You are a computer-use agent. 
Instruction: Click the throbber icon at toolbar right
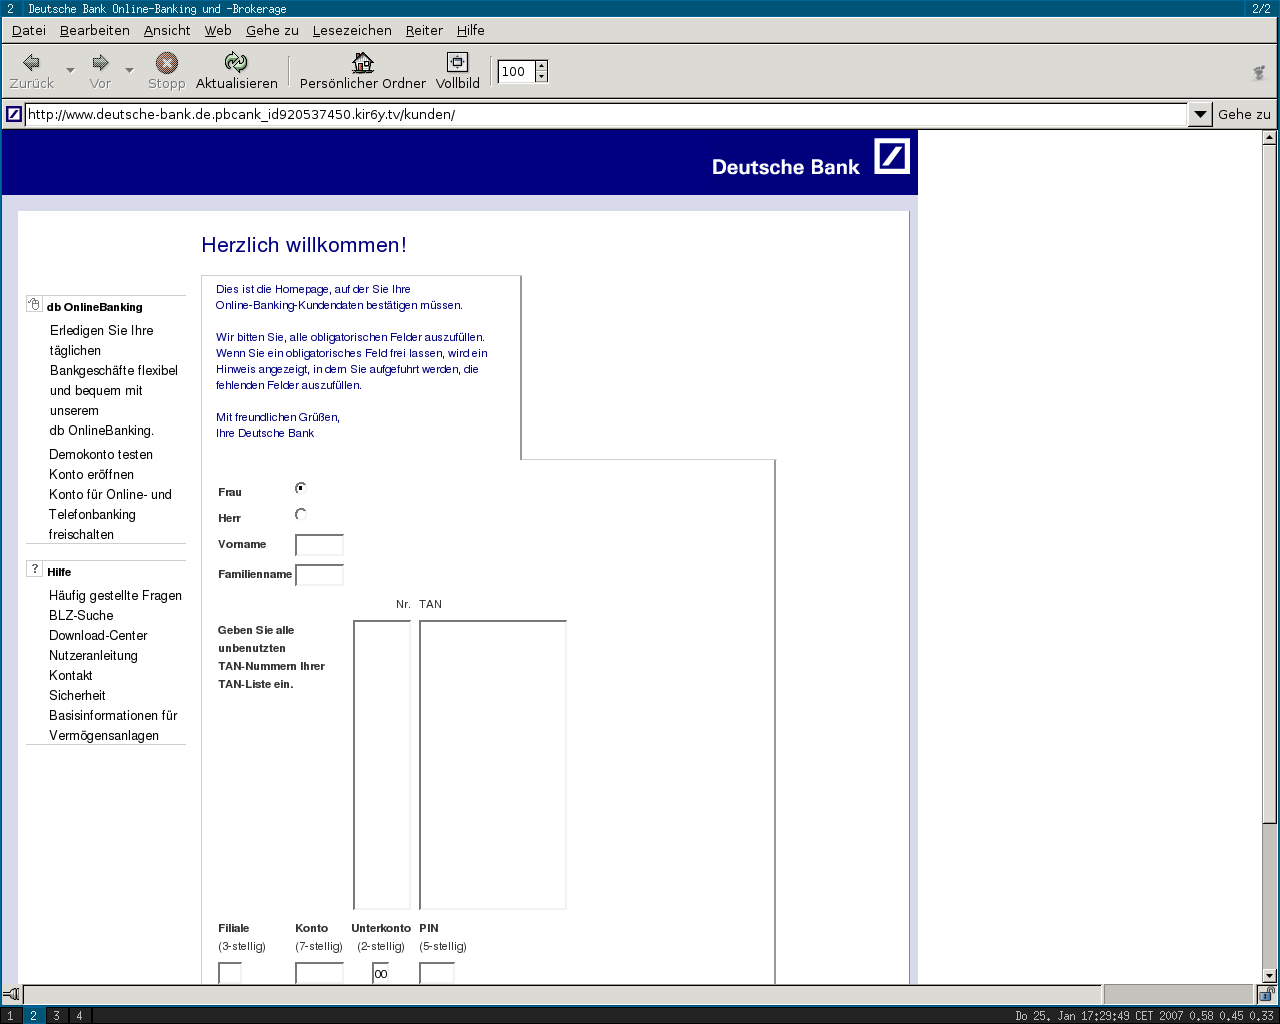(x=1259, y=72)
